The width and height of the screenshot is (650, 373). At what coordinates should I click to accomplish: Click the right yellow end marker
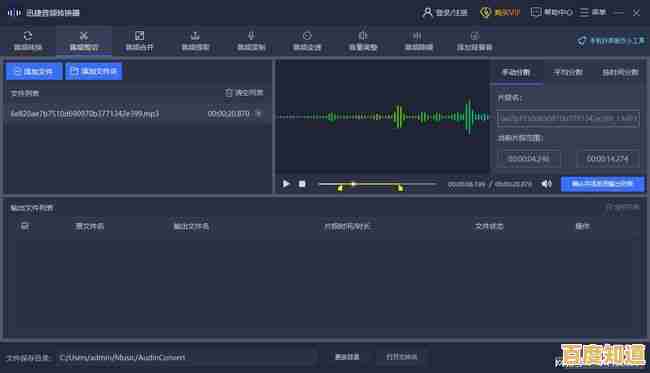pos(400,188)
